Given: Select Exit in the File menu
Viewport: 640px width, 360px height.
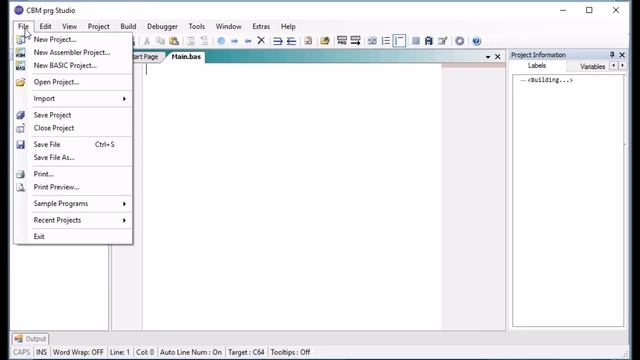Looking at the screenshot, I should click(x=39, y=237).
